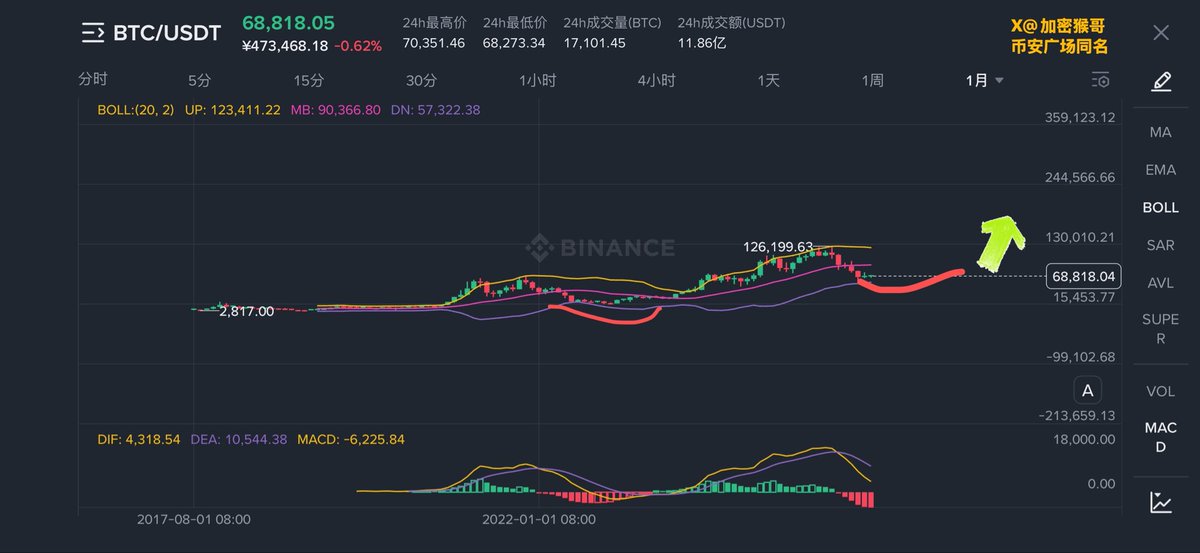Click the 2022-01-01 08:00 date label
This screenshot has width=1200, height=553.
538,520
